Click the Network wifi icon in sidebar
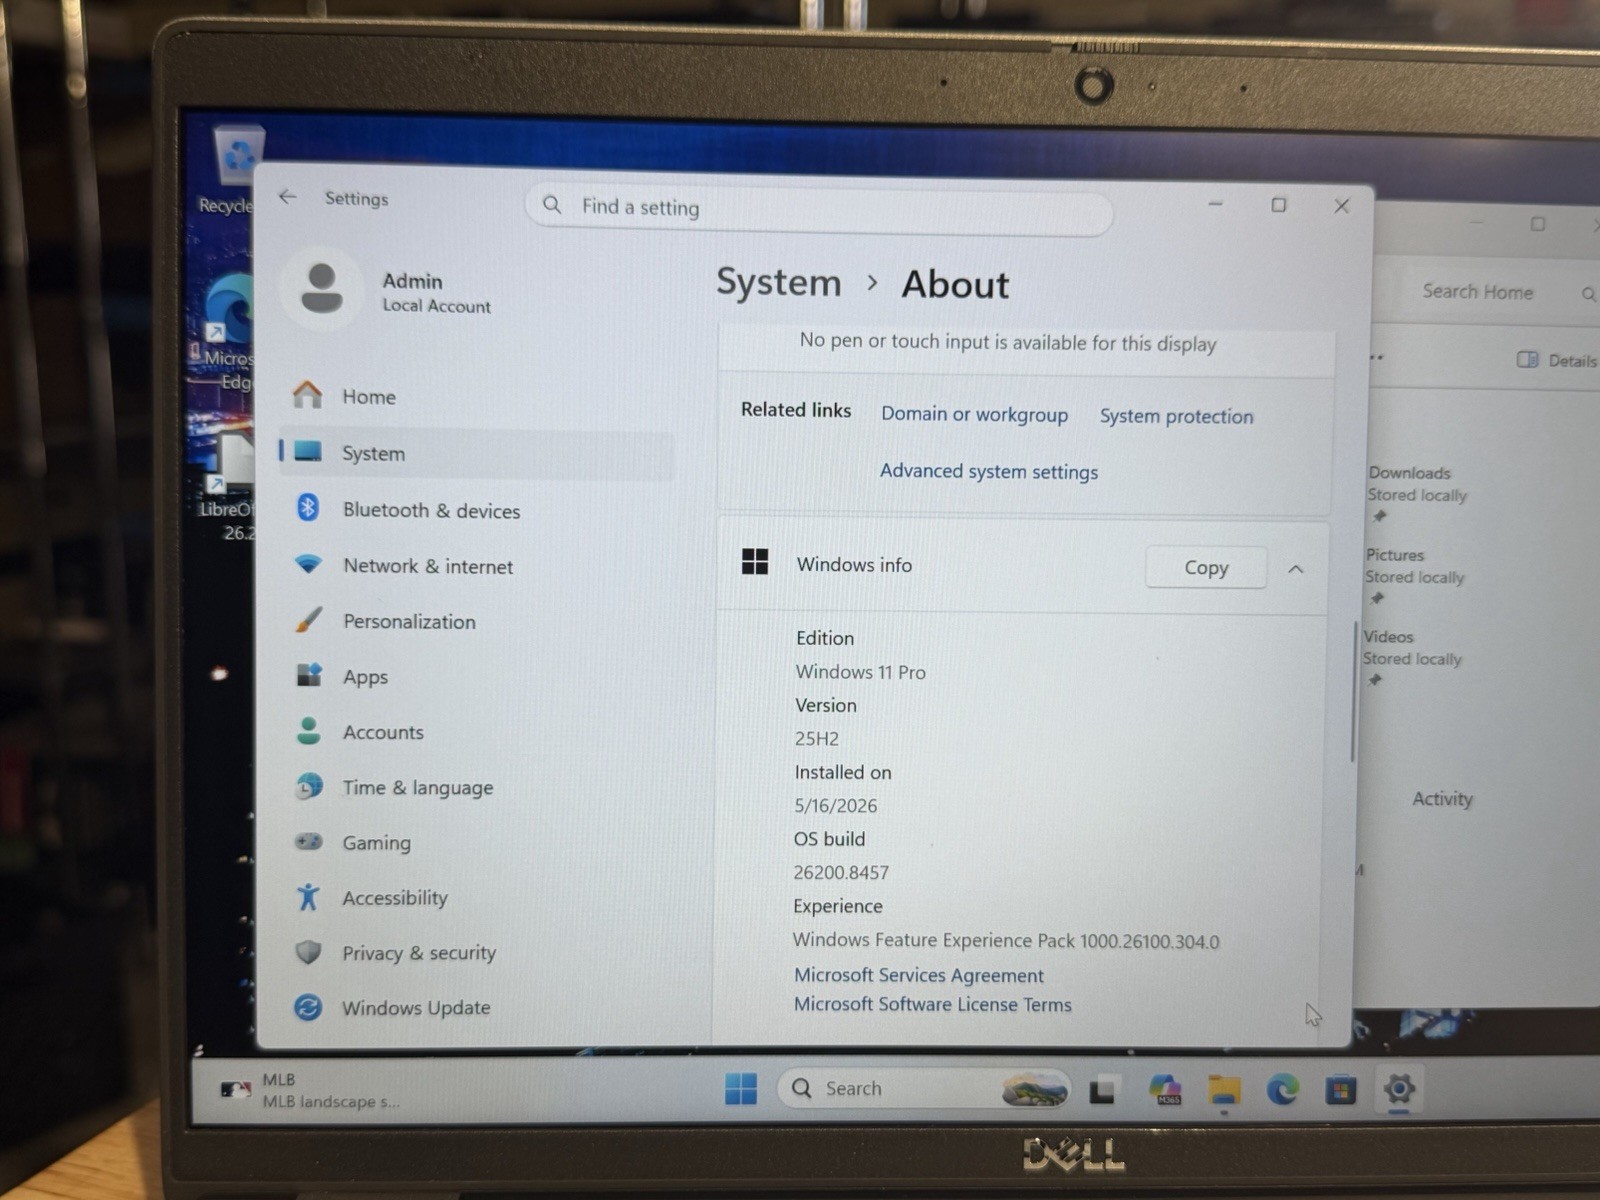This screenshot has width=1600, height=1200. (308, 564)
